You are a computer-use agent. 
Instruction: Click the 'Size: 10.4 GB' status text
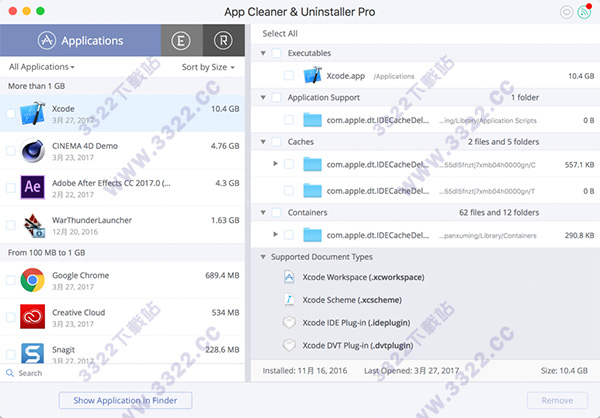(x=564, y=371)
